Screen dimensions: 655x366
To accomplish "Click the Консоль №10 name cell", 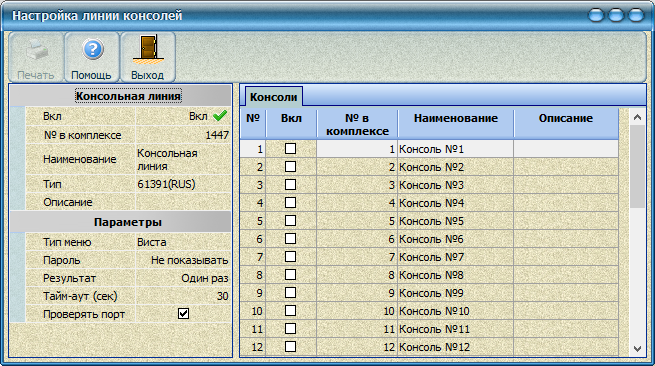I will coord(456,310).
